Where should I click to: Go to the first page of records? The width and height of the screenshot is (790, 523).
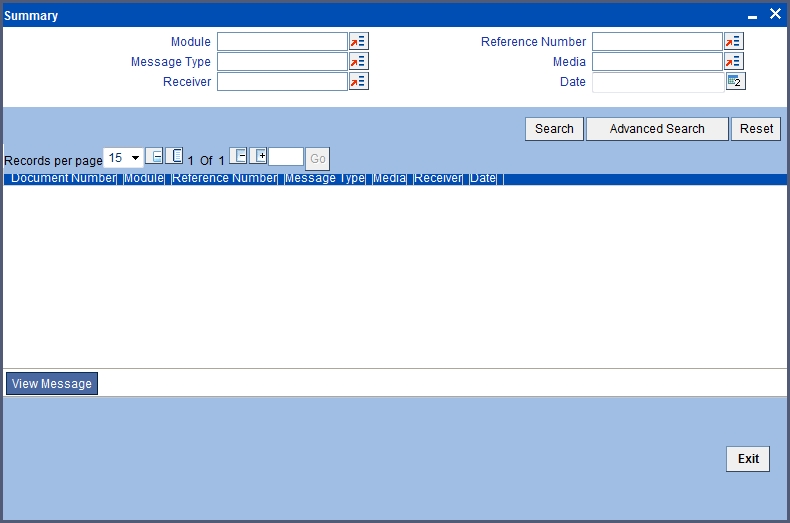click(x=154, y=156)
